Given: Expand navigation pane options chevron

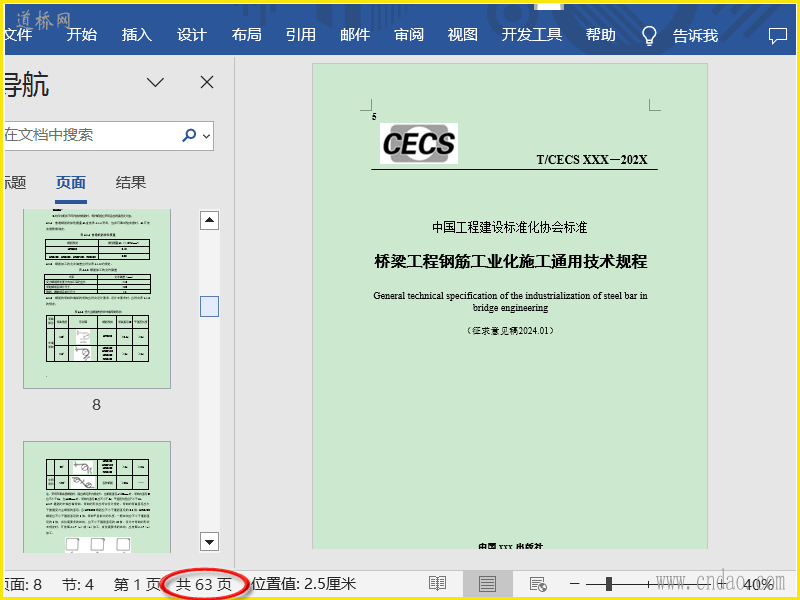Looking at the screenshot, I should click(x=155, y=82).
